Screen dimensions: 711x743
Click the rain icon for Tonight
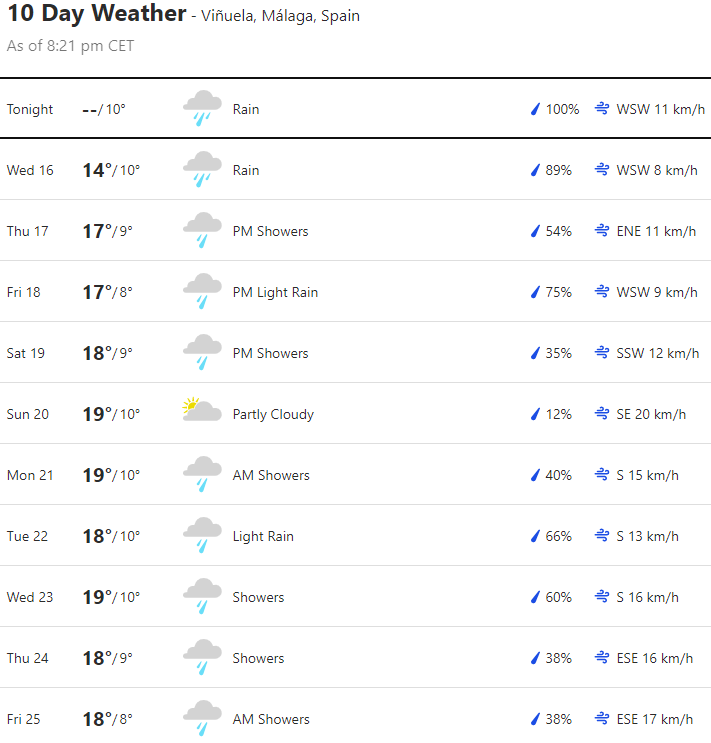click(202, 109)
